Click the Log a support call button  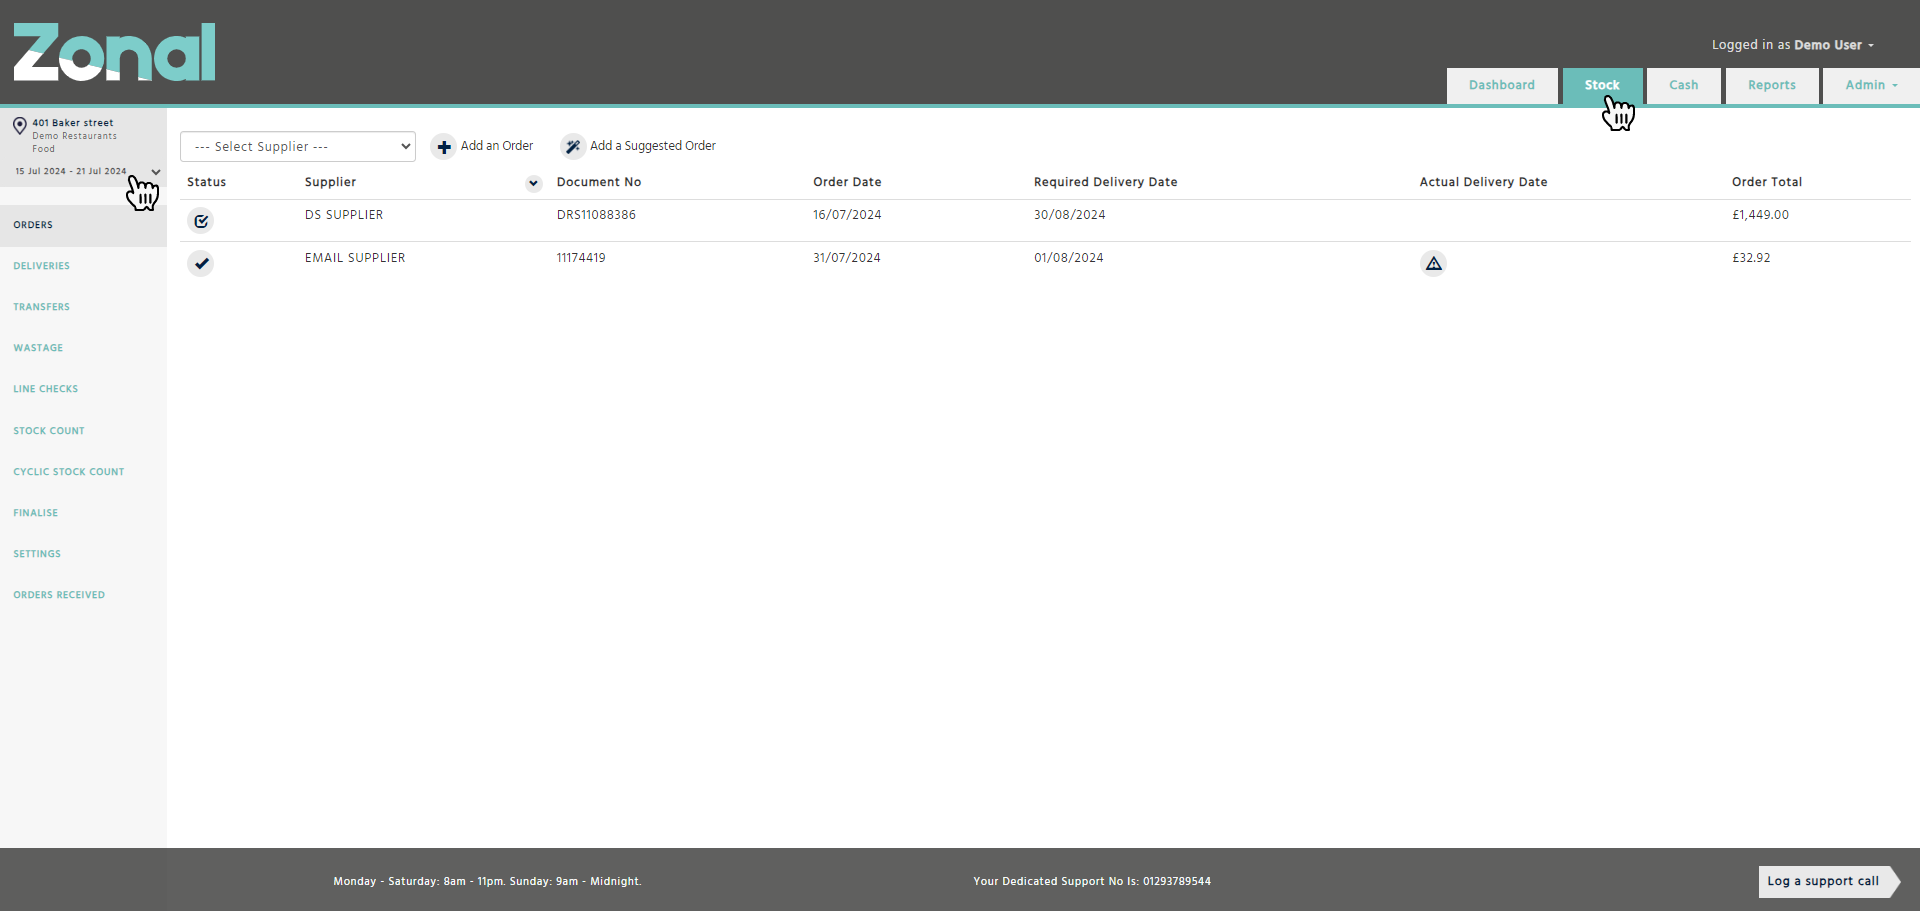[x=1829, y=881]
